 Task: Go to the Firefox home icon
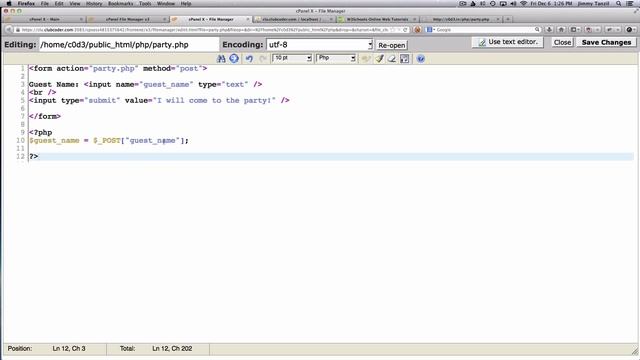[562, 30]
